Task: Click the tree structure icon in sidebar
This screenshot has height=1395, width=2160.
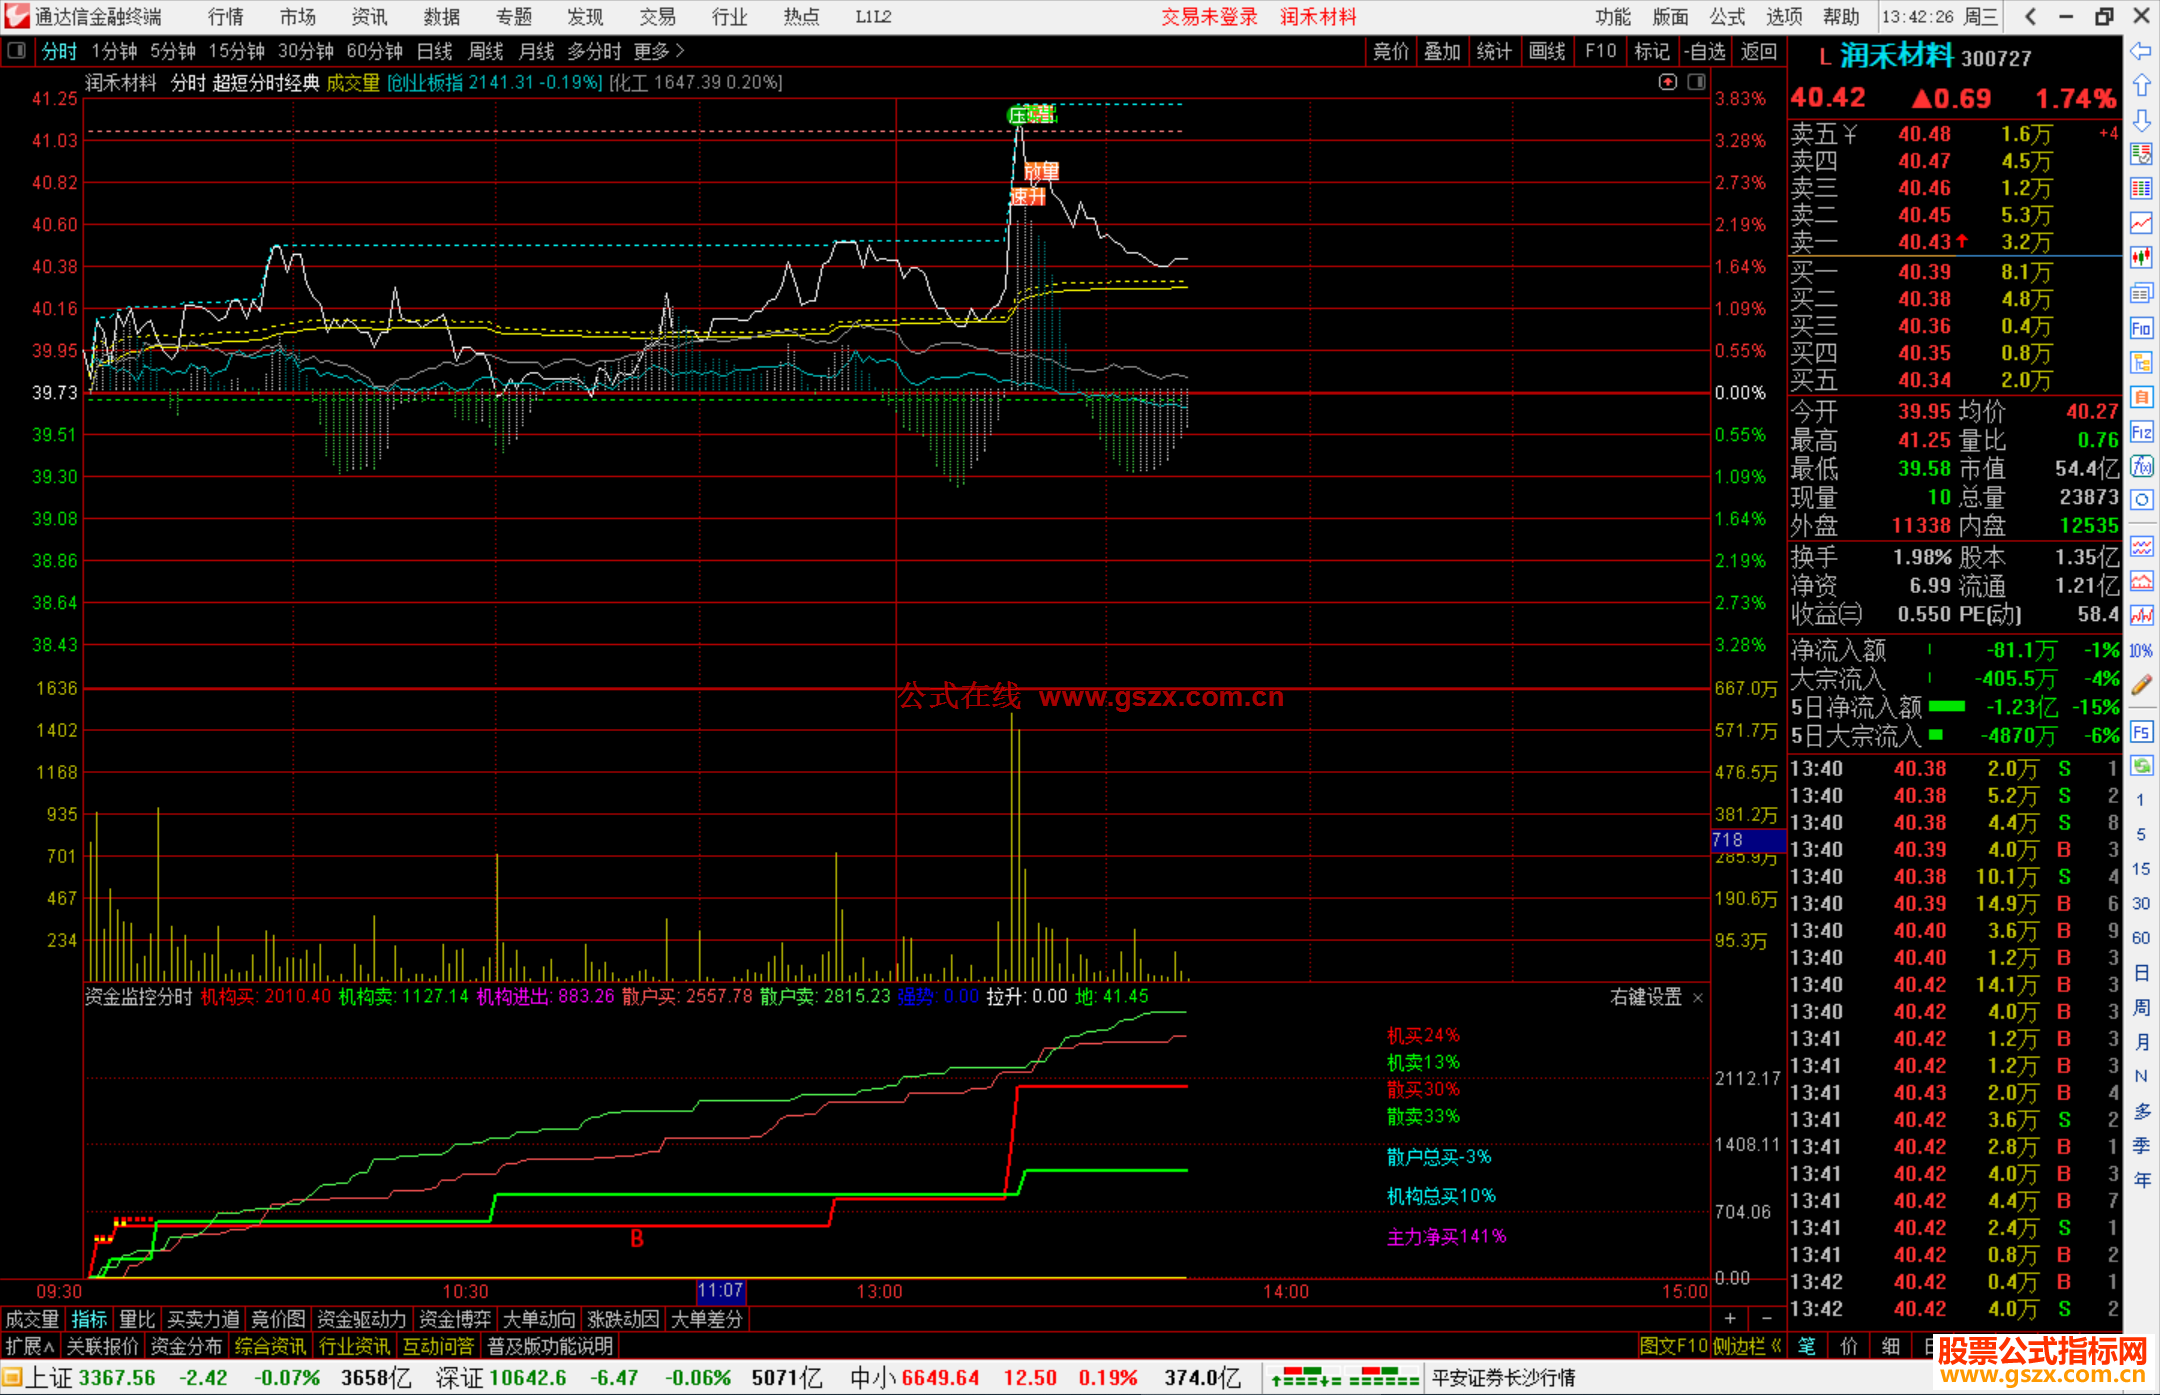Action: click(2141, 362)
